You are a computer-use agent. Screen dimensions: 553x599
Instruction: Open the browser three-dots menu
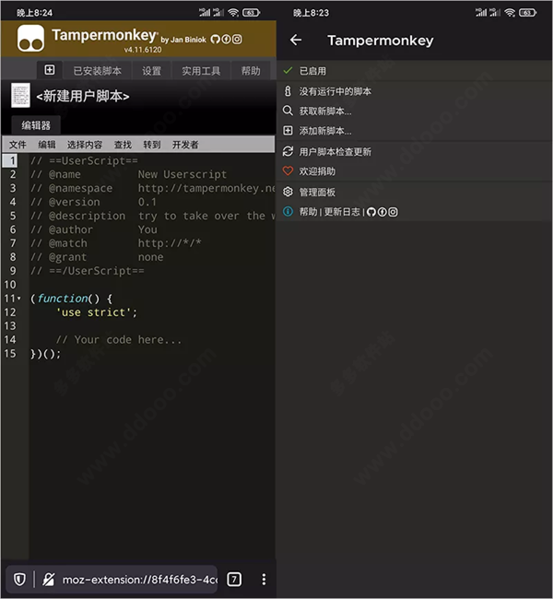point(264,579)
